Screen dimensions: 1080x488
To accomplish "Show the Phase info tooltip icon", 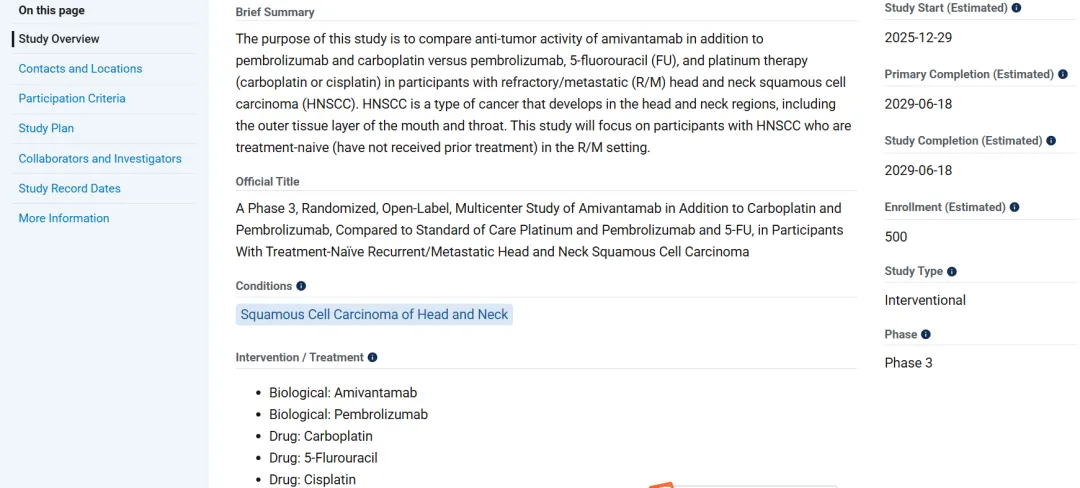I will (926, 334).
